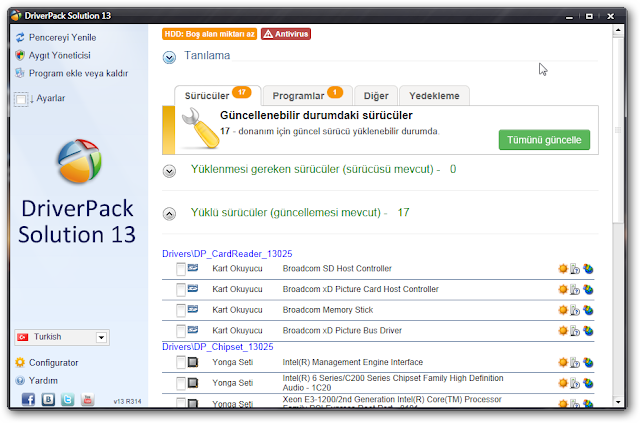Image resolution: width=640 pixels, height=423 pixels.
Task: Click the gear icon for Broadcom xD Picture Card Host Controller
Action: (x=563, y=289)
